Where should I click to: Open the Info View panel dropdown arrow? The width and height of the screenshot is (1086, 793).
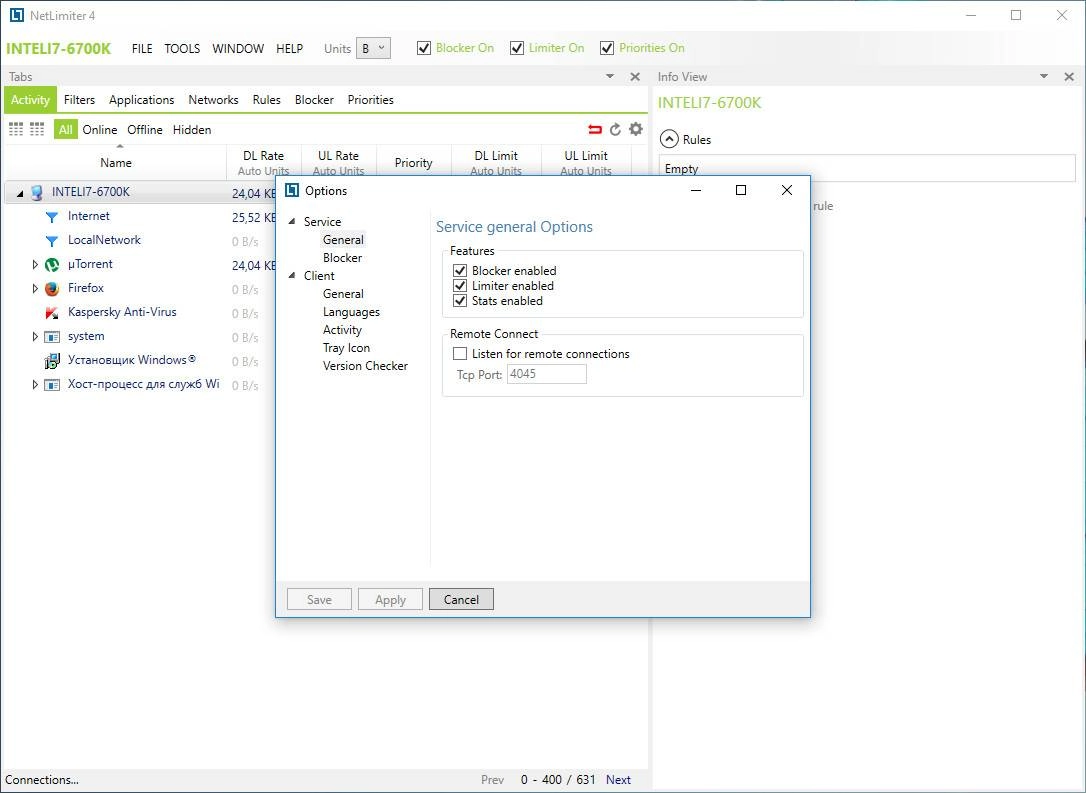1044,77
